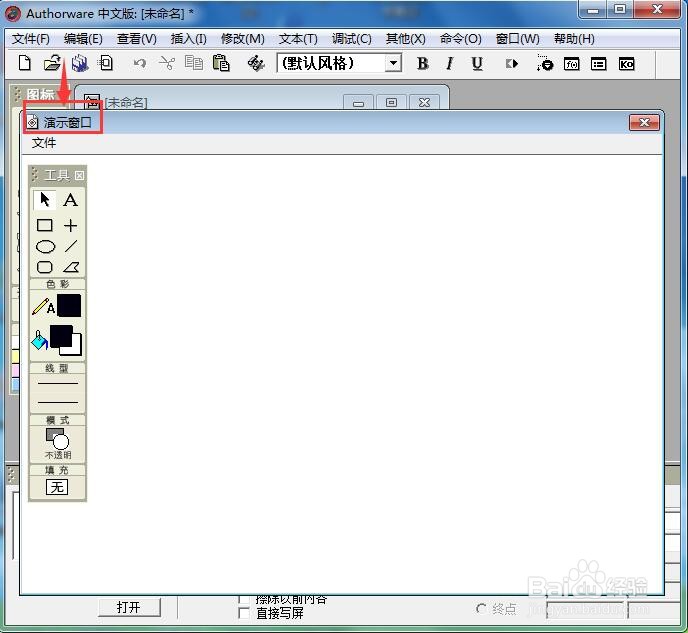Select the Rounded rectangle tool
The height and width of the screenshot is (633, 688).
45,267
